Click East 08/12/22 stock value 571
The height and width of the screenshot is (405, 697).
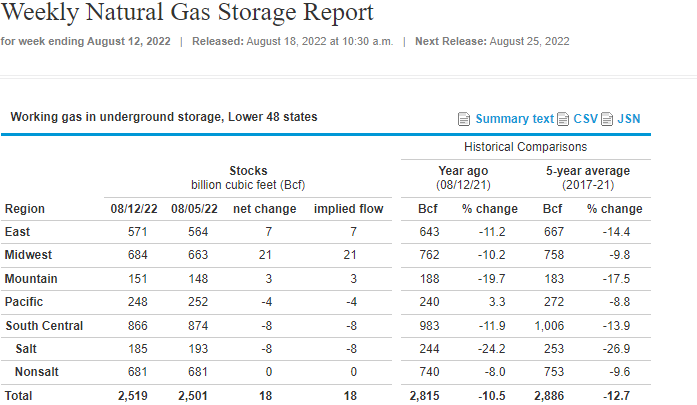tap(138, 232)
